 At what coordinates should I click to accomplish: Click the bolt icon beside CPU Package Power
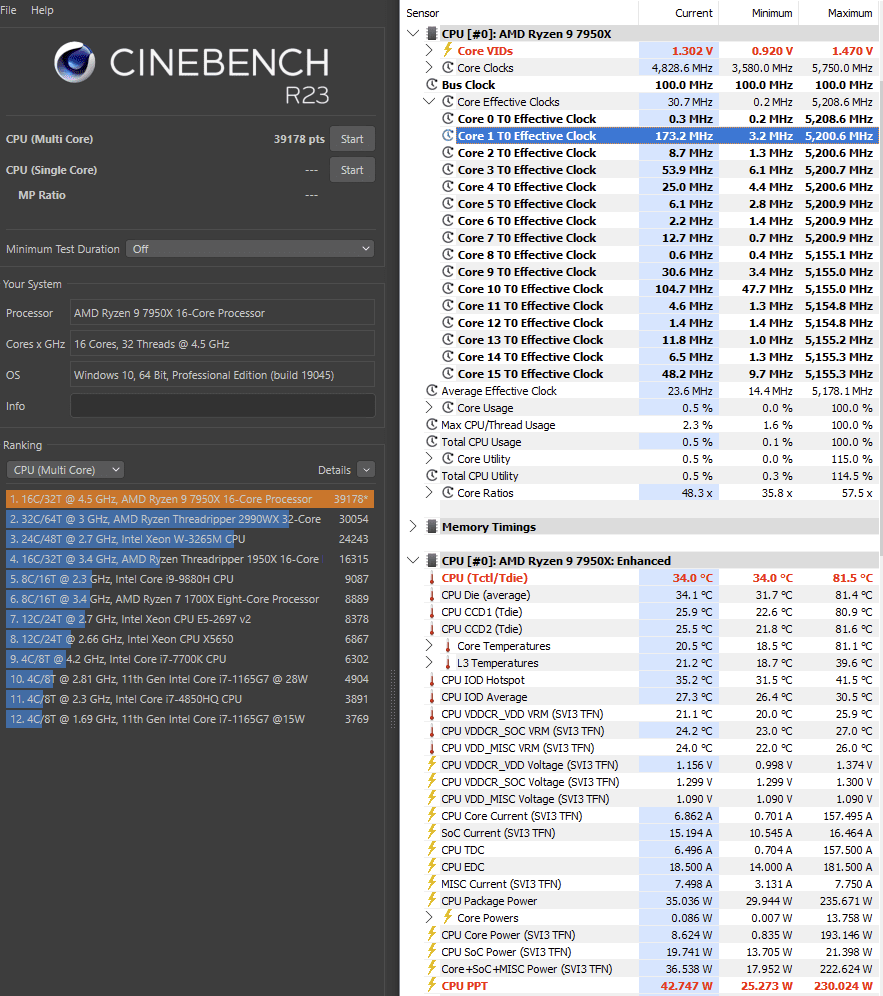432,900
